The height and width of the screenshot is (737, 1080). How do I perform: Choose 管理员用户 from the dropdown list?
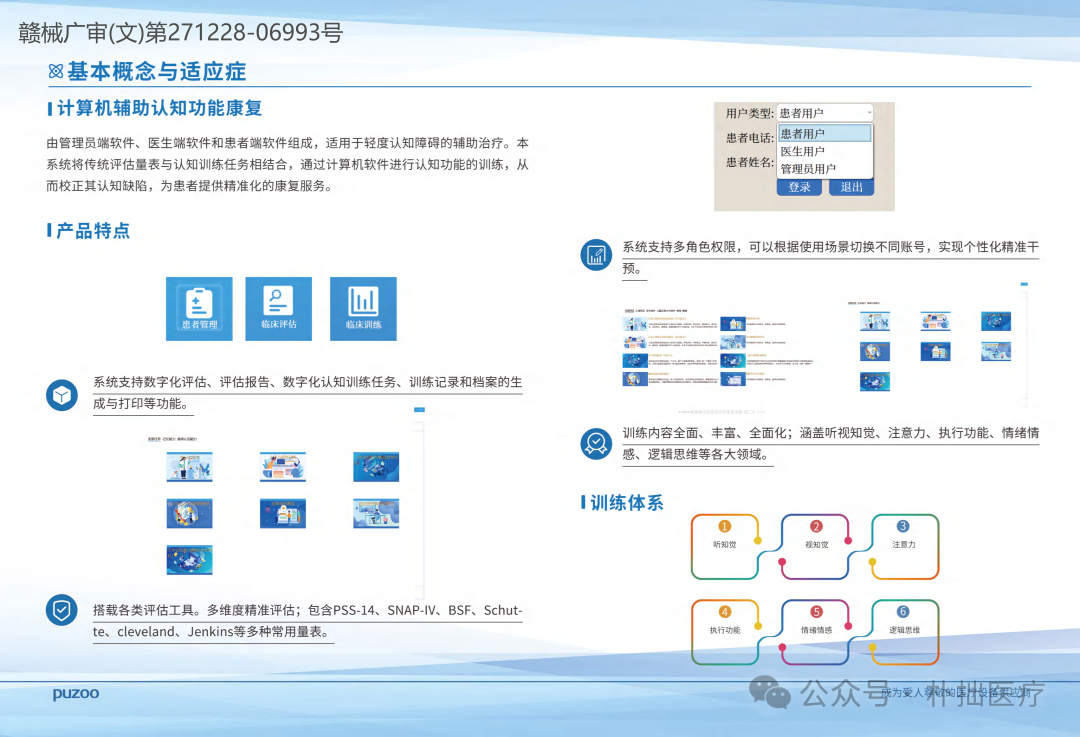pyautogui.click(x=824, y=169)
